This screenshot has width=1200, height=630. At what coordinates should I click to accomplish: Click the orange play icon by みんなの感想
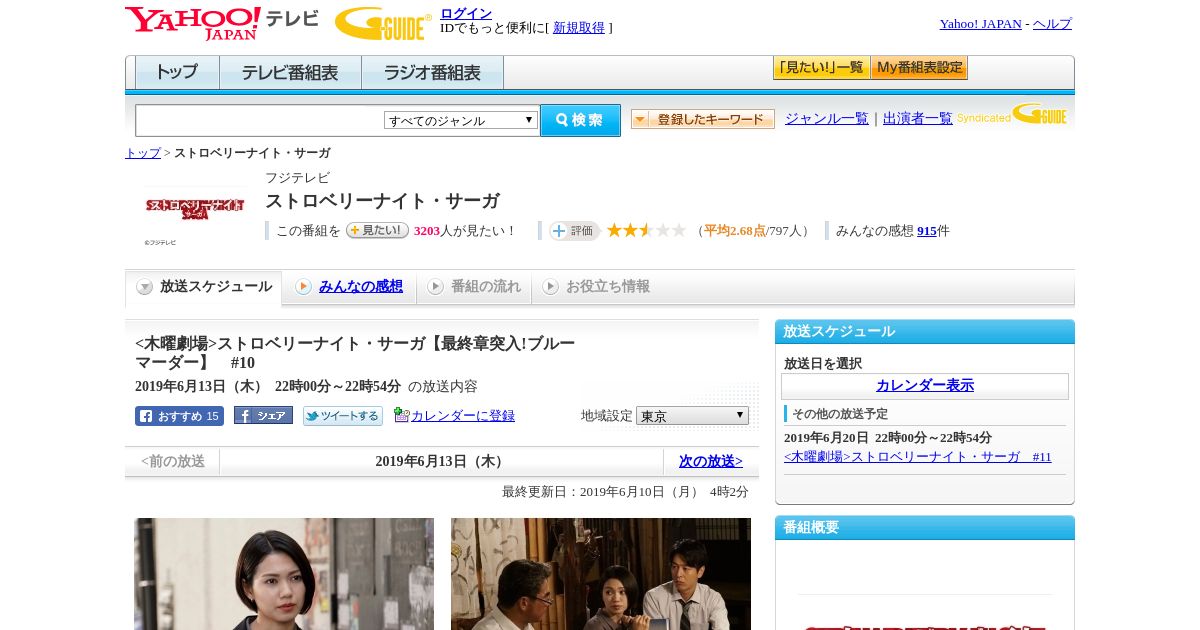click(303, 287)
